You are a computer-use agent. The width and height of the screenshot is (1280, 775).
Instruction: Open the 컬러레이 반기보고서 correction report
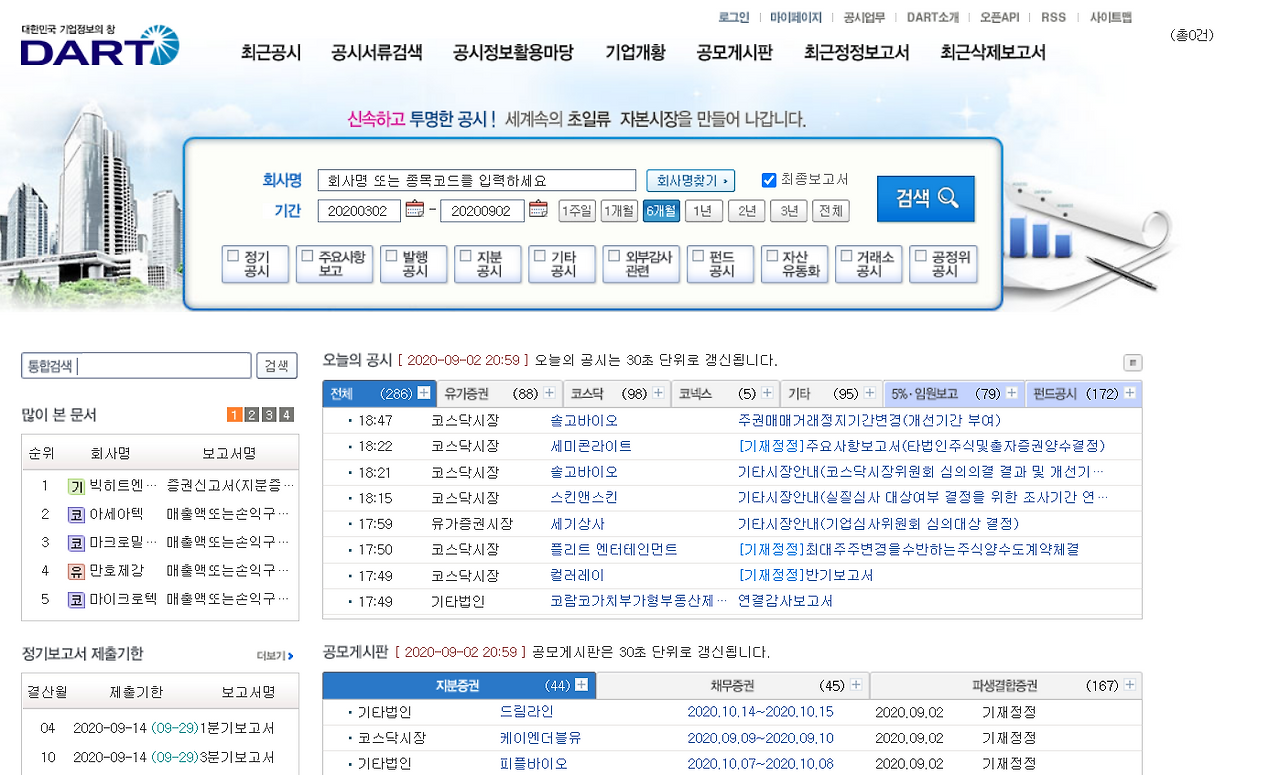806,576
